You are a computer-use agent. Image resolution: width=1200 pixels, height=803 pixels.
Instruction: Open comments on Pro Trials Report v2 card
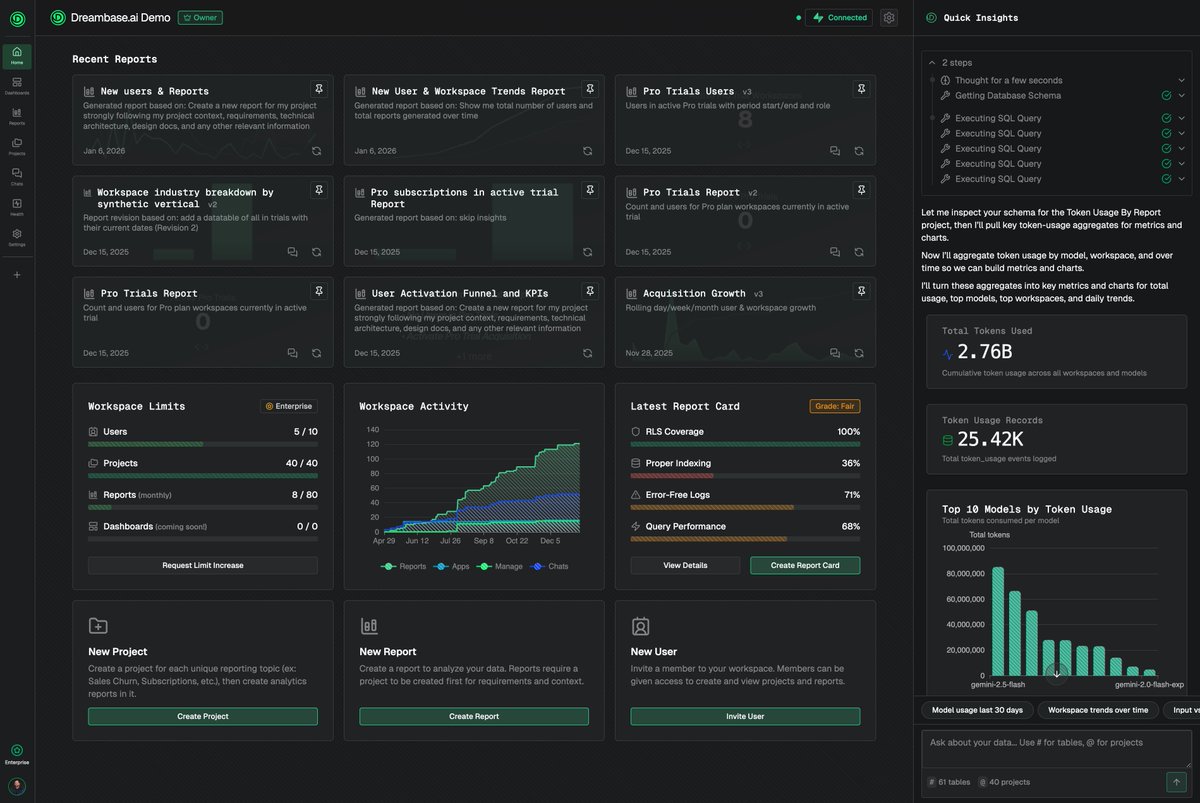[835, 252]
